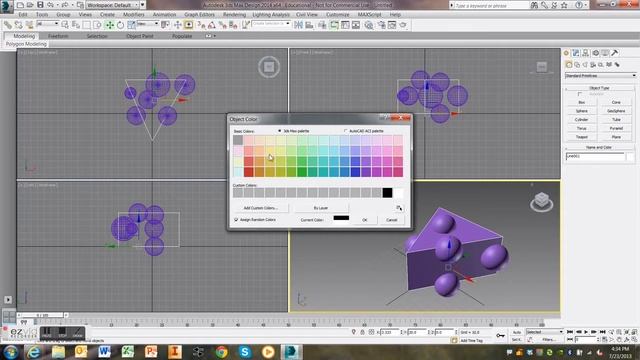Click the Play Animation button
The height and width of the screenshot is (360, 640).
coord(586,332)
